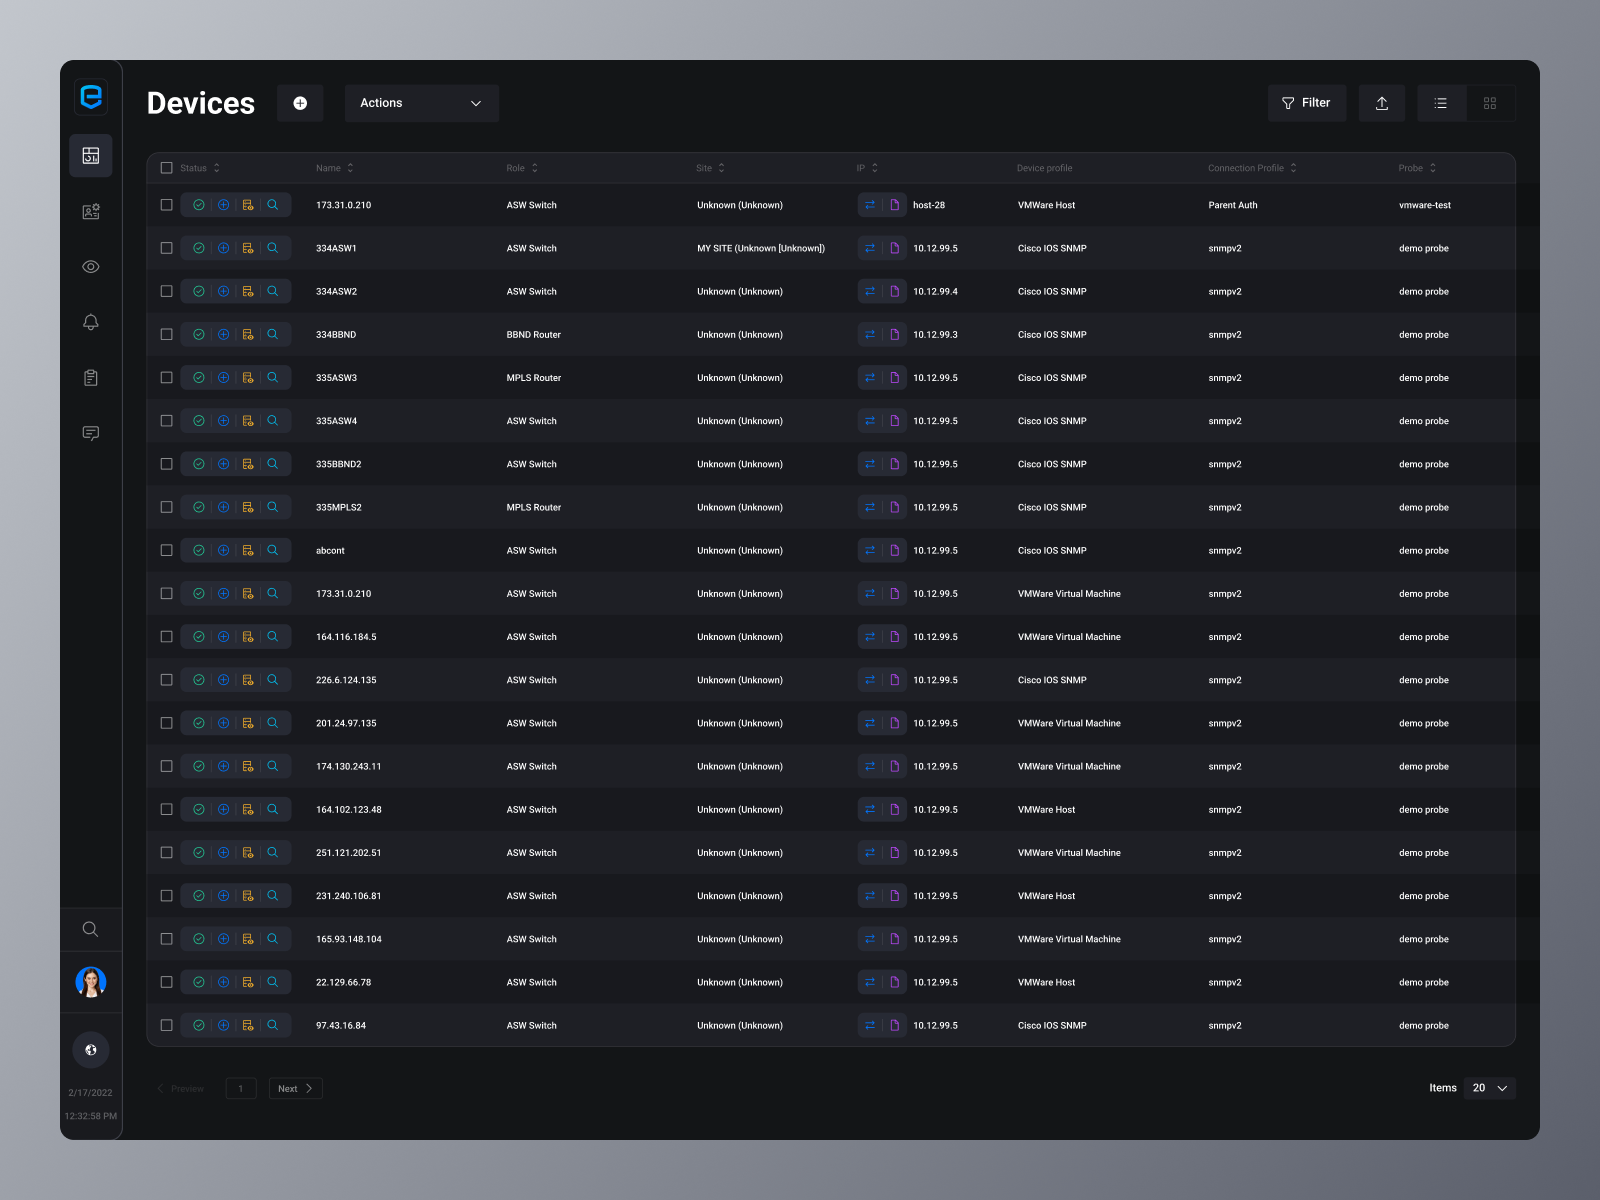Select the clipboard icon in the sidebar
Screen dimensions: 1600x1200
(x=91, y=377)
